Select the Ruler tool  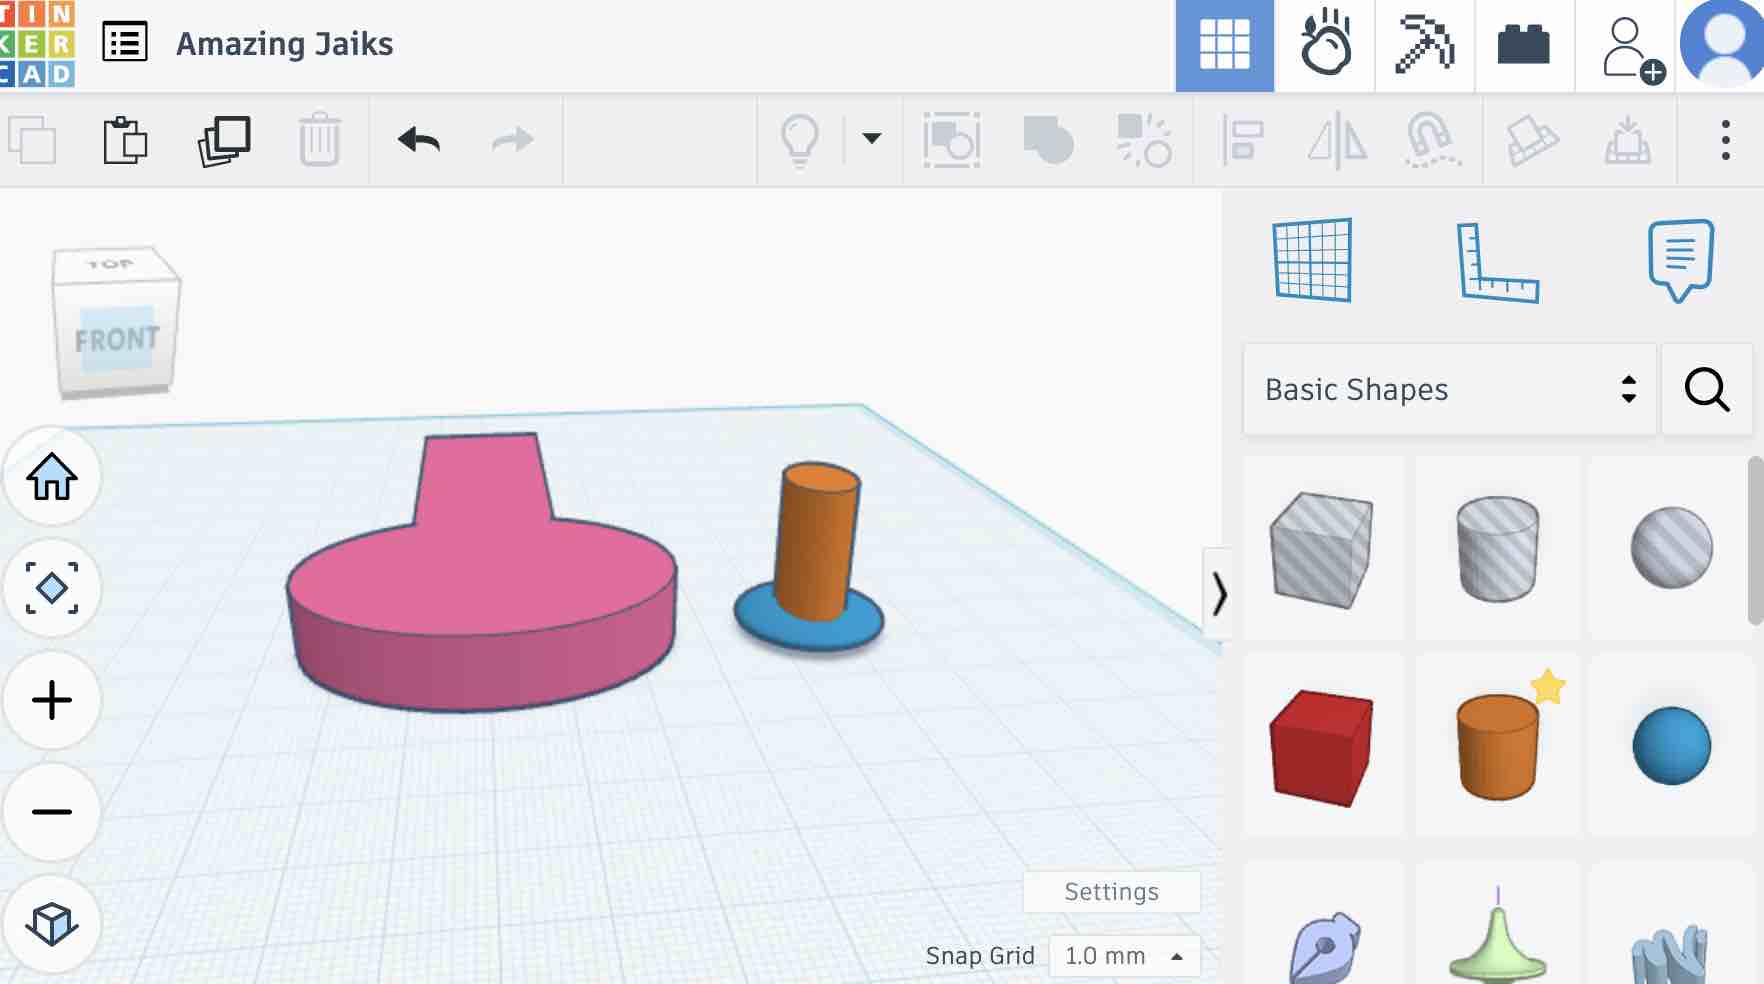point(1497,261)
